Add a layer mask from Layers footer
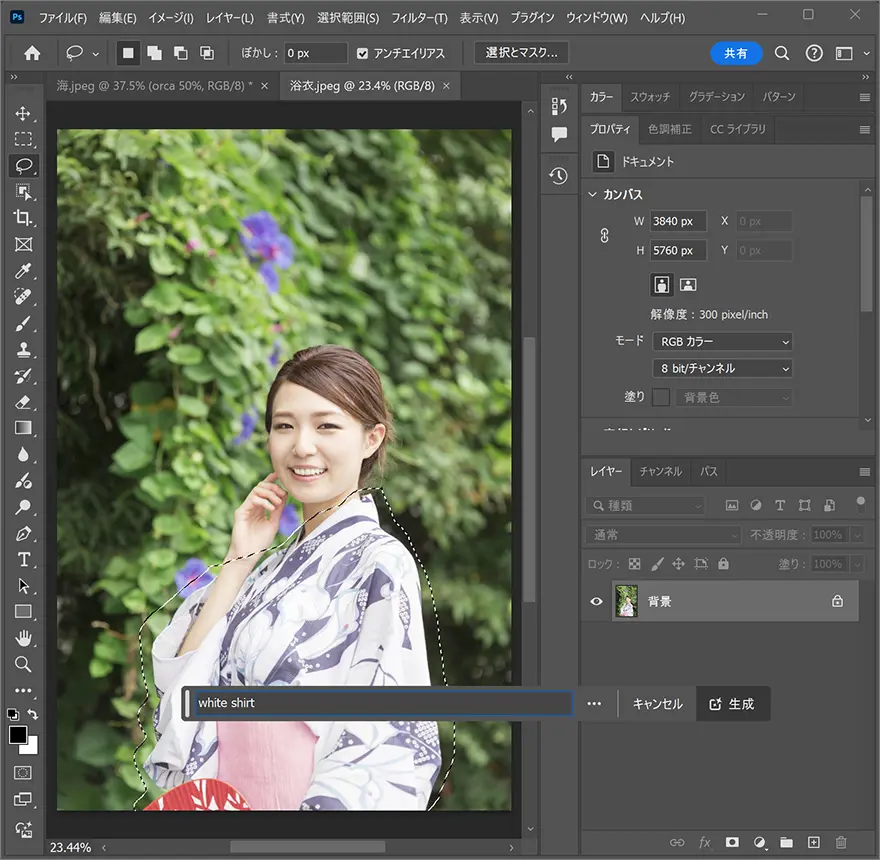880x860 pixels. click(732, 843)
